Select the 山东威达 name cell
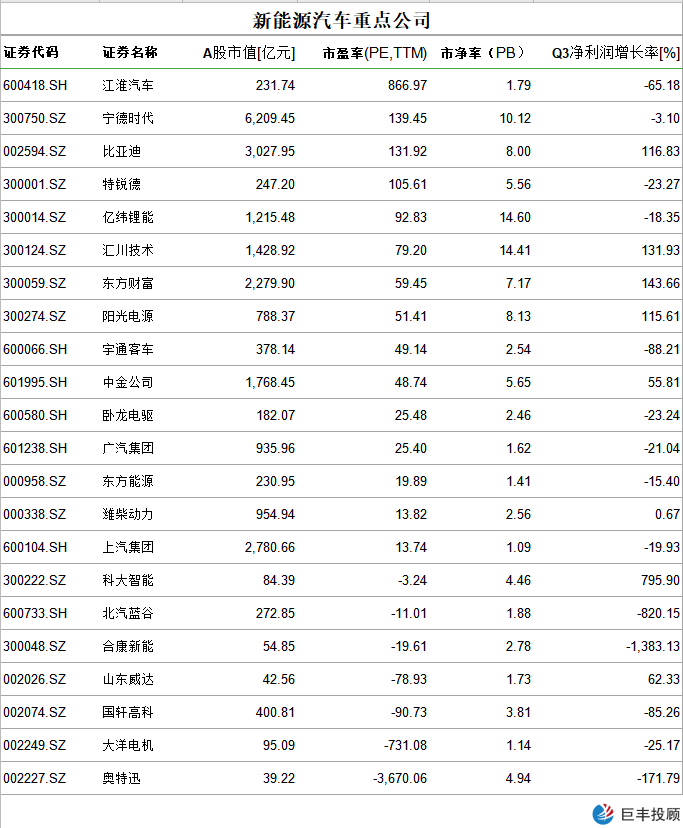Image resolution: width=683 pixels, height=828 pixels. click(x=128, y=680)
